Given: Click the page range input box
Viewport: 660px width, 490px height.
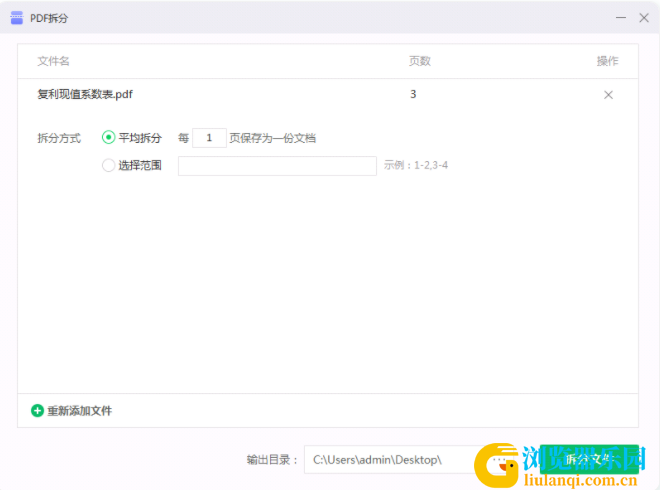Looking at the screenshot, I should (x=277, y=165).
